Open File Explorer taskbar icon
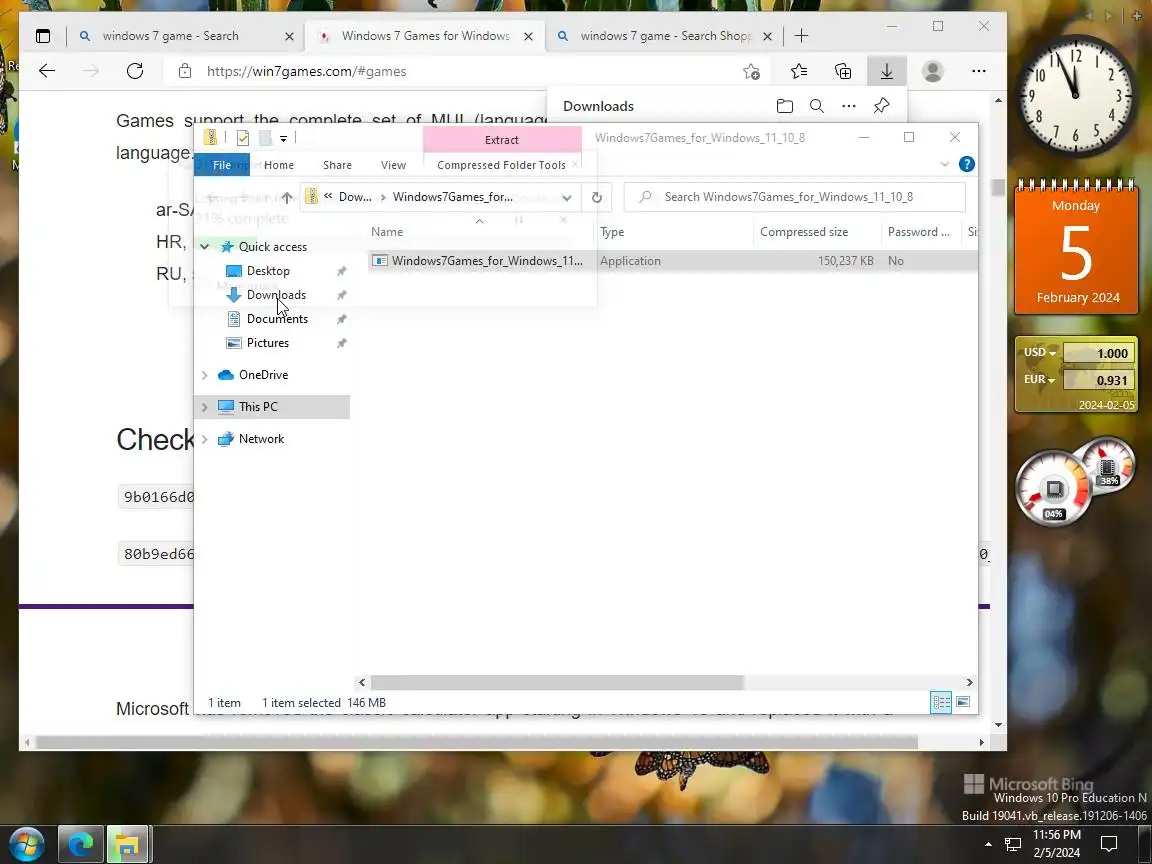The width and height of the screenshot is (1152, 864). pyautogui.click(x=129, y=844)
